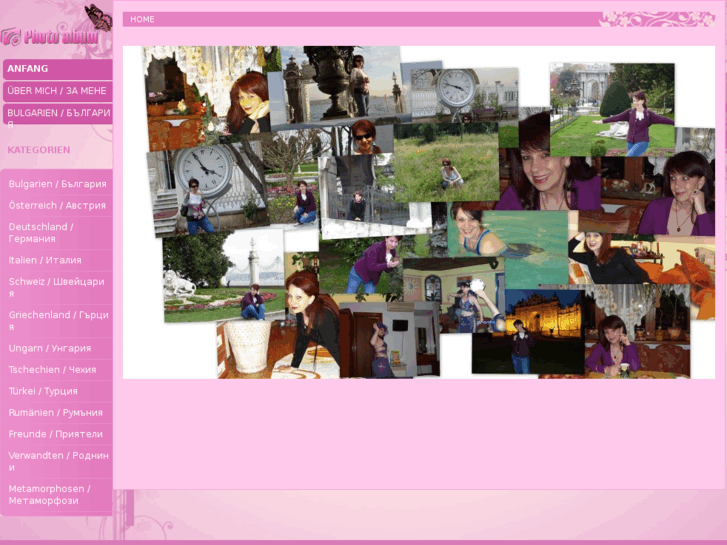The image size is (727, 545).
Task: Open Schweiz / Швейцария category
Action: point(57,288)
